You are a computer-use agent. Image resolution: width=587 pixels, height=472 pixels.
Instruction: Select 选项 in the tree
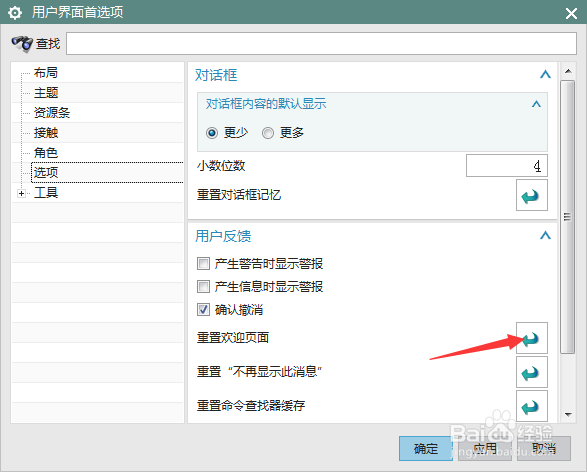(46, 173)
